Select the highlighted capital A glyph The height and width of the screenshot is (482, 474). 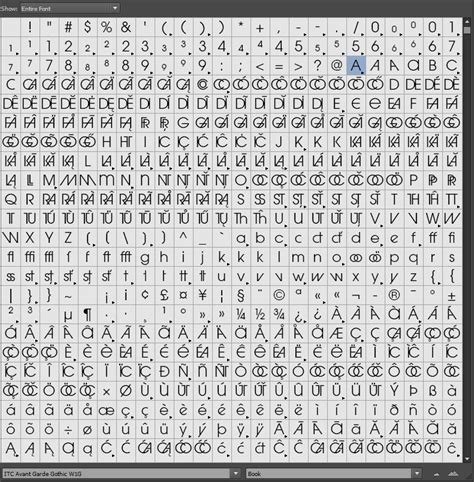pyautogui.click(x=356, y=65)
